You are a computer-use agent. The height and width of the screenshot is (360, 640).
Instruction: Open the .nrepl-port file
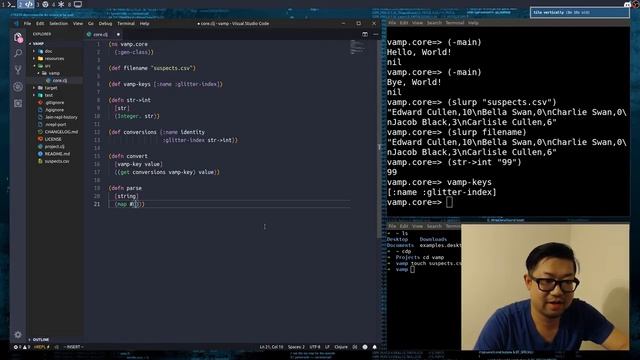pyautogui.click(x=56, y=124)
